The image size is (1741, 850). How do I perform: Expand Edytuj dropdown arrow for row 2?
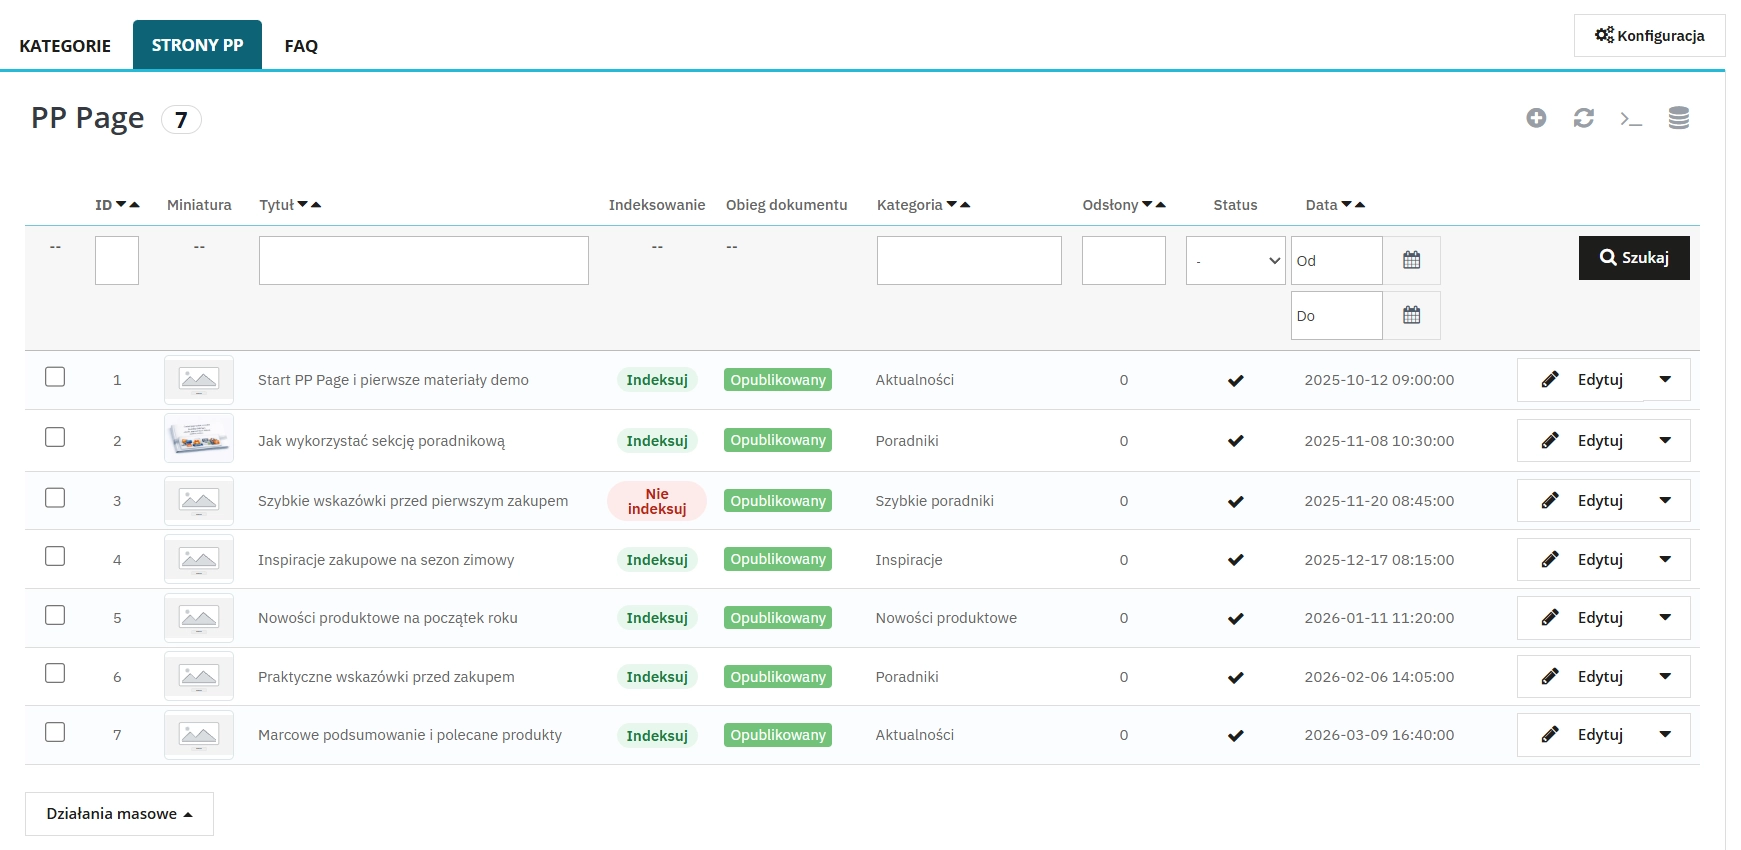point(1665,441)
